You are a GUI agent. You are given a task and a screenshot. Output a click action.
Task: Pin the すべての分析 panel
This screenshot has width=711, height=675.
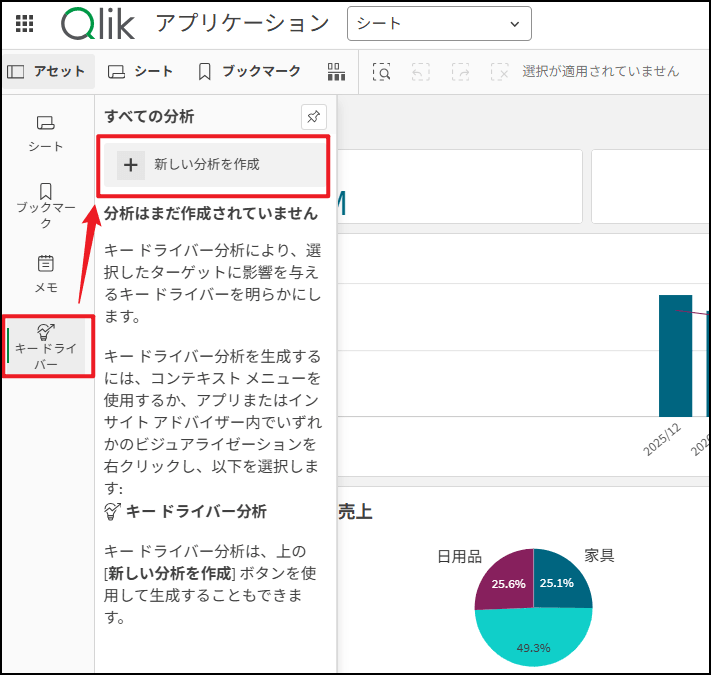click(x=313, y=117)
